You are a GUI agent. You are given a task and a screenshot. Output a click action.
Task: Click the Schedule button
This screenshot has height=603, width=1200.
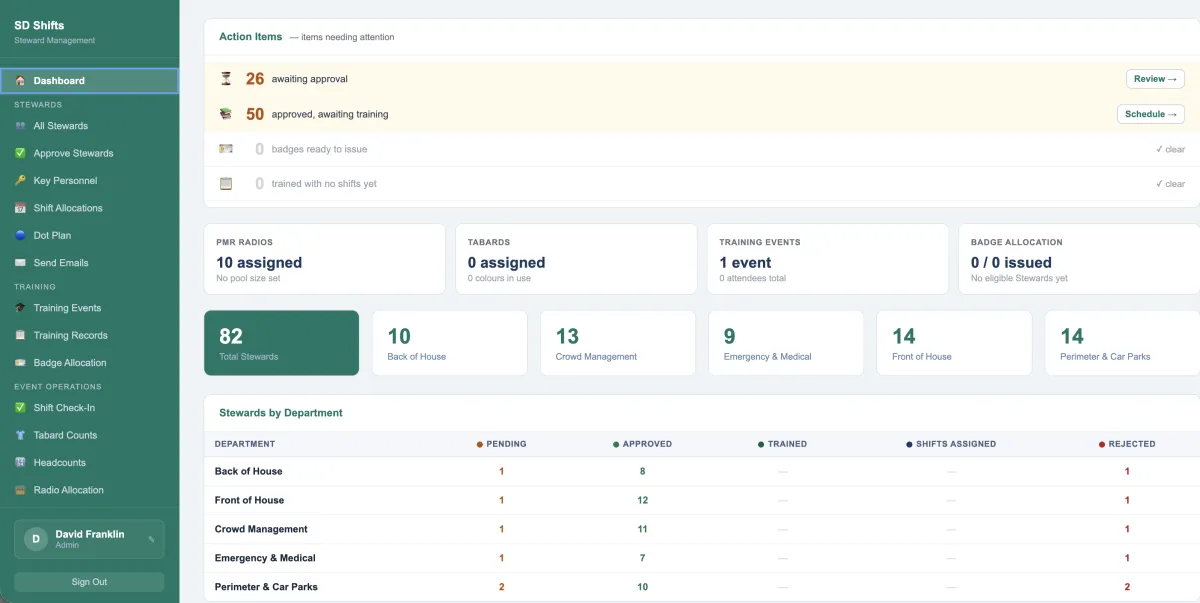click(1151, 114)
